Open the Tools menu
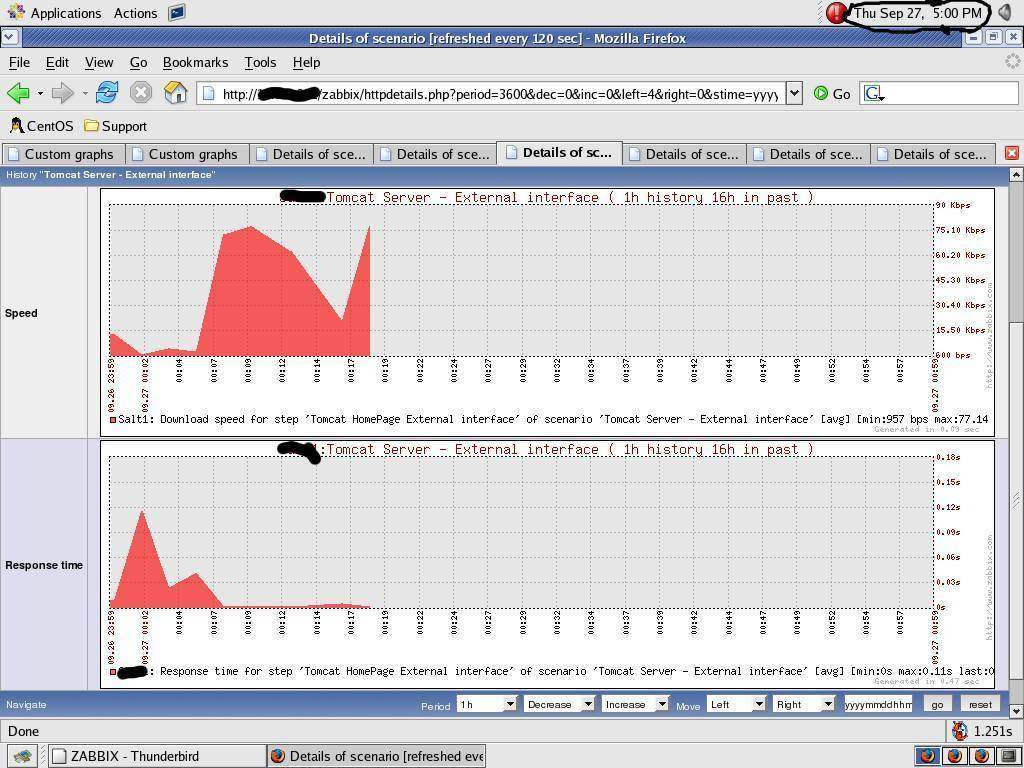This screenshot has height=768, width=1024. pyautogui.click(x=260, y=63)
